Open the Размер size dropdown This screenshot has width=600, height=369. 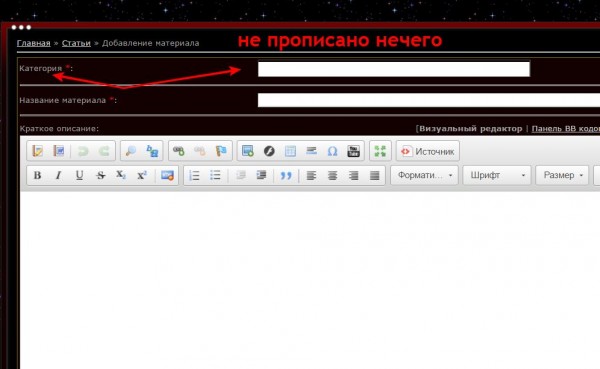coord(562,175)
